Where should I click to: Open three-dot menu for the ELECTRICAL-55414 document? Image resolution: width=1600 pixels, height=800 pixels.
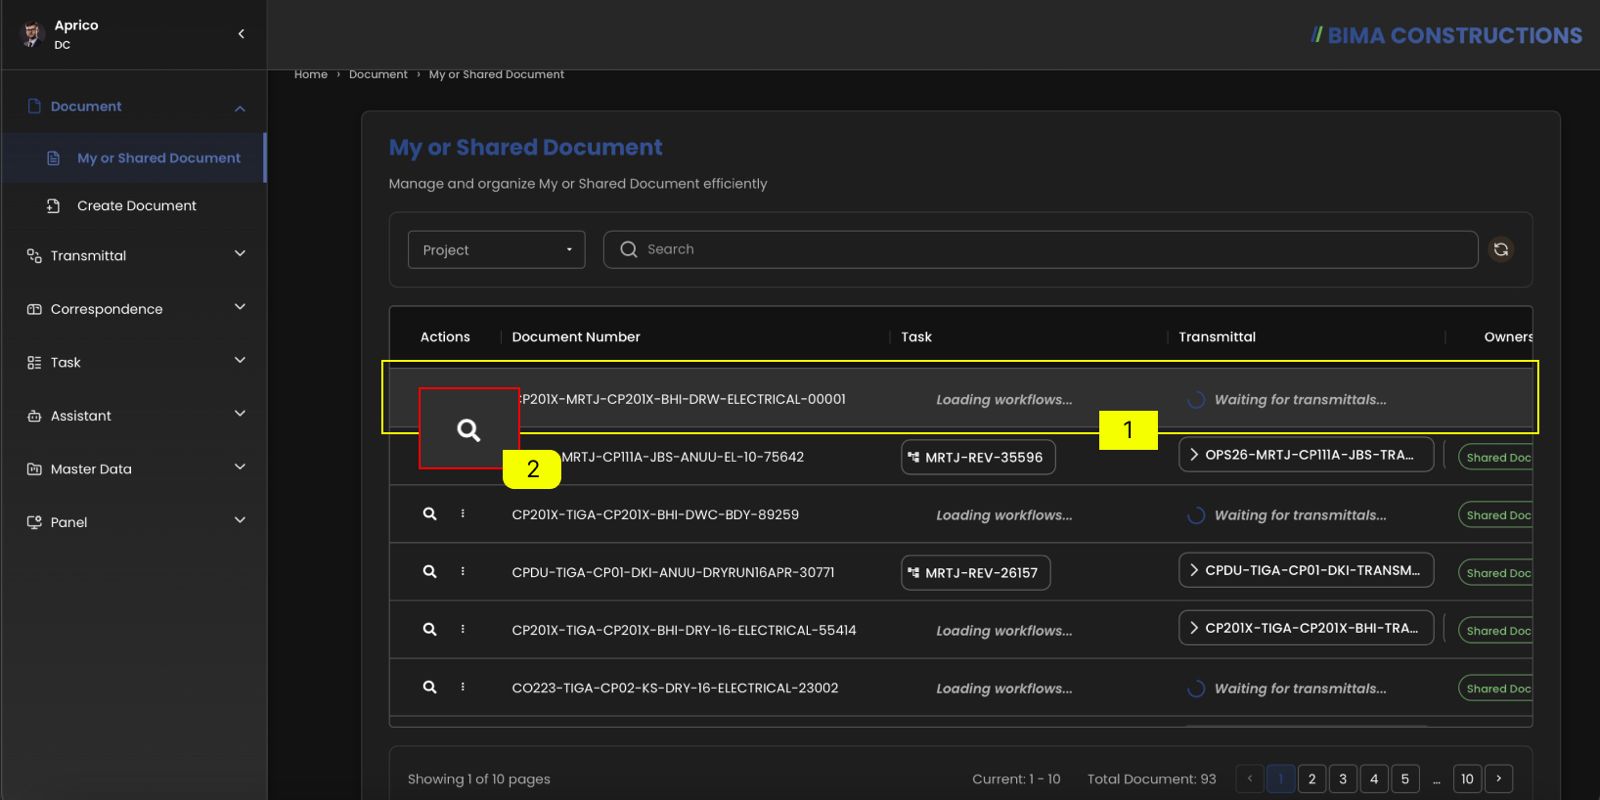463,630
